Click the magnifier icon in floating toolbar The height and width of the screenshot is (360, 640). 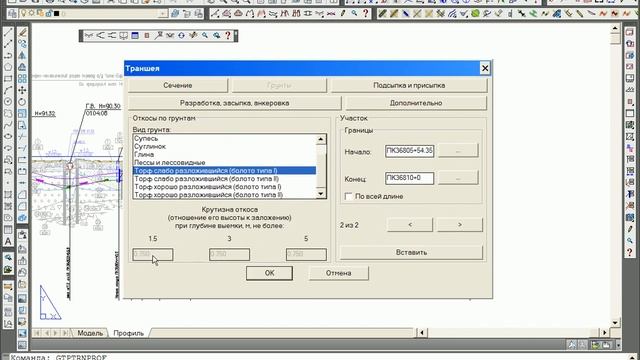point(204,36)
